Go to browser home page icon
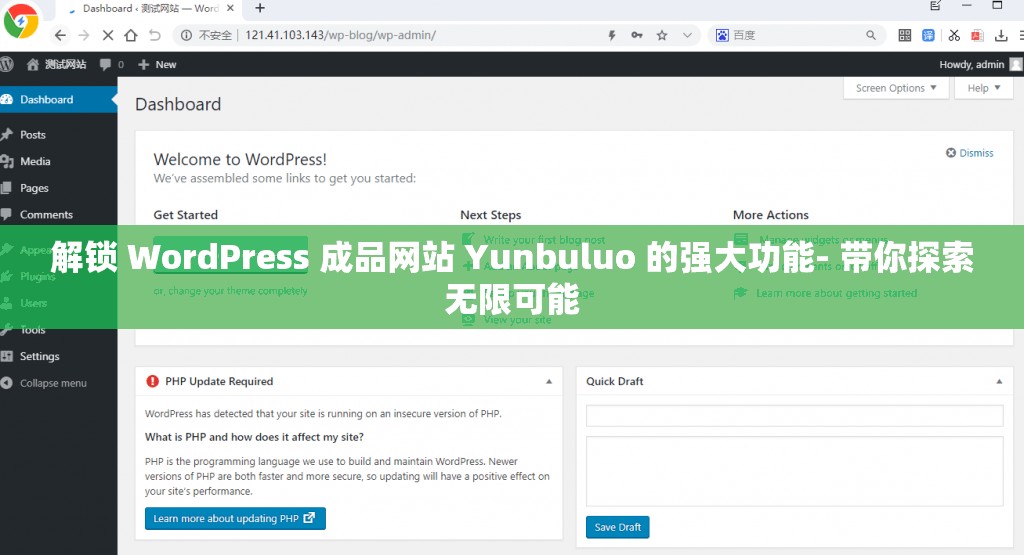The image size is (1024, 555). click(x=131, y=35)
